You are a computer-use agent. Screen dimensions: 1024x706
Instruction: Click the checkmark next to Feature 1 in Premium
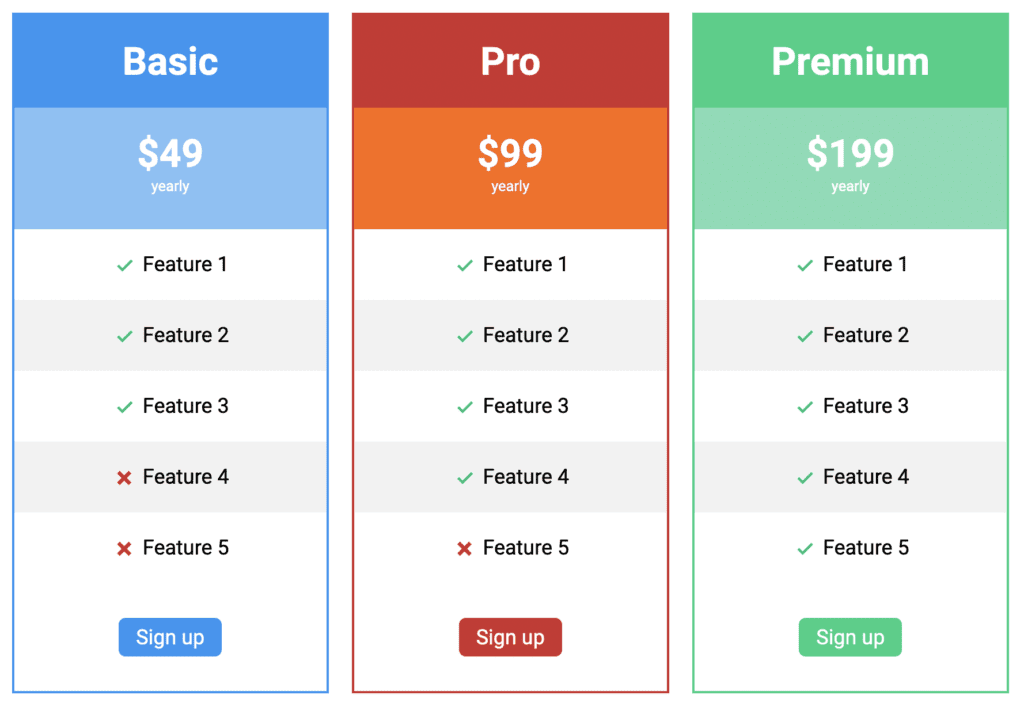click(804, 265)
